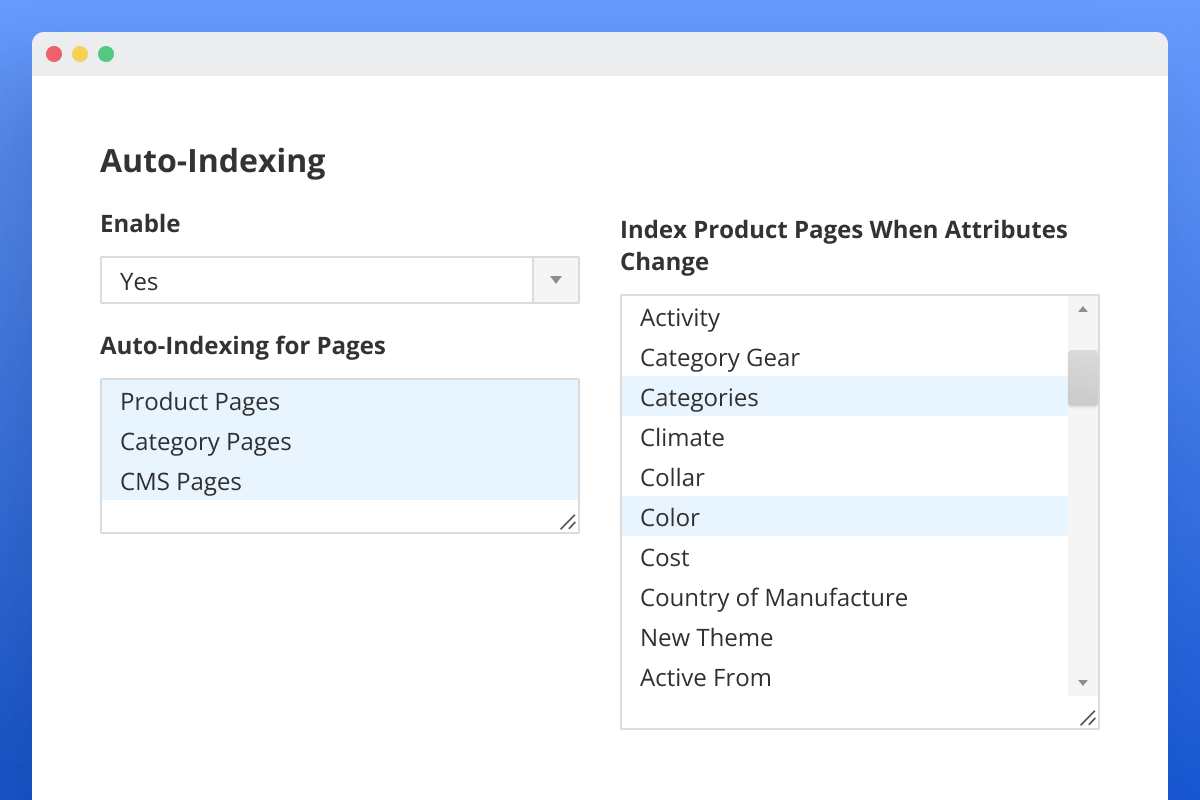
Task: Select the Active From attribute
Action: (x=705, y=677)
